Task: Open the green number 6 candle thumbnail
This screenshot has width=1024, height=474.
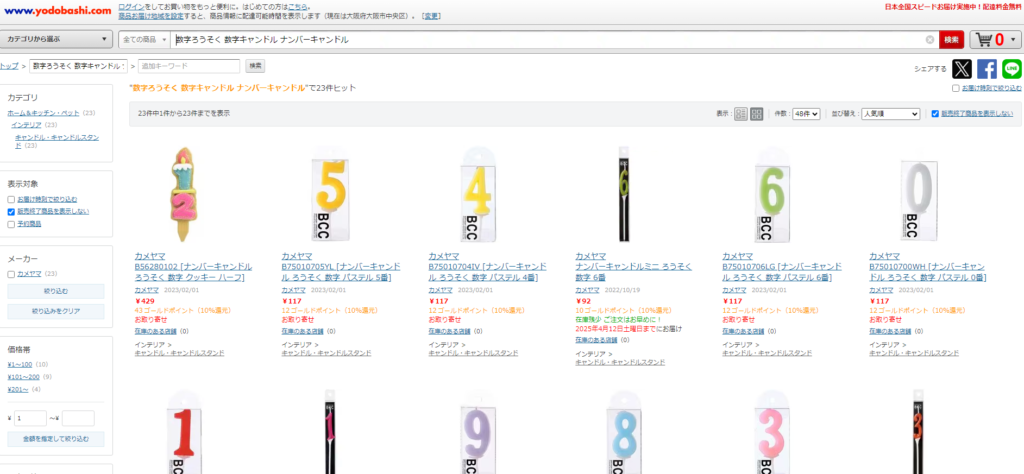Action: click(x=772, y=195)
